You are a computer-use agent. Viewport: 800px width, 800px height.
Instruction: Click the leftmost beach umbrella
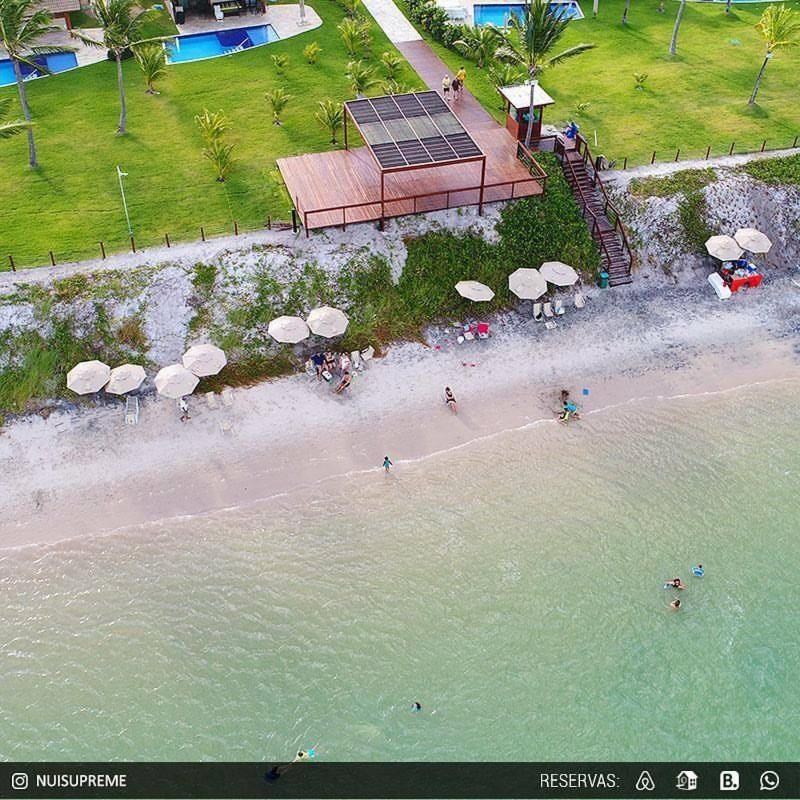click(88, 377)
